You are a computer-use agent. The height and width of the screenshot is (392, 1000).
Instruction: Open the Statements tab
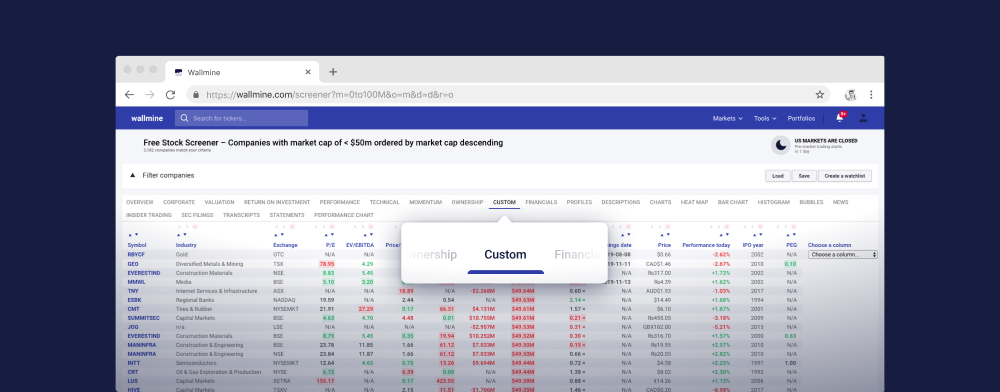[x=287, y=215]
